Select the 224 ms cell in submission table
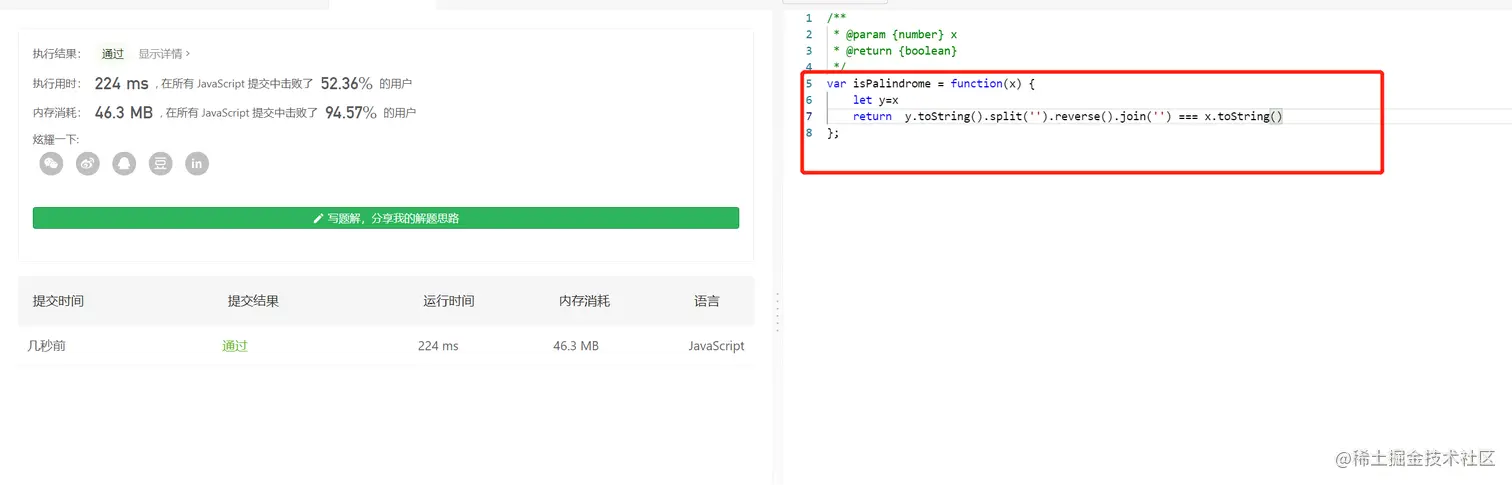This screenshot has width=1512, height=485. click(438, 346)
